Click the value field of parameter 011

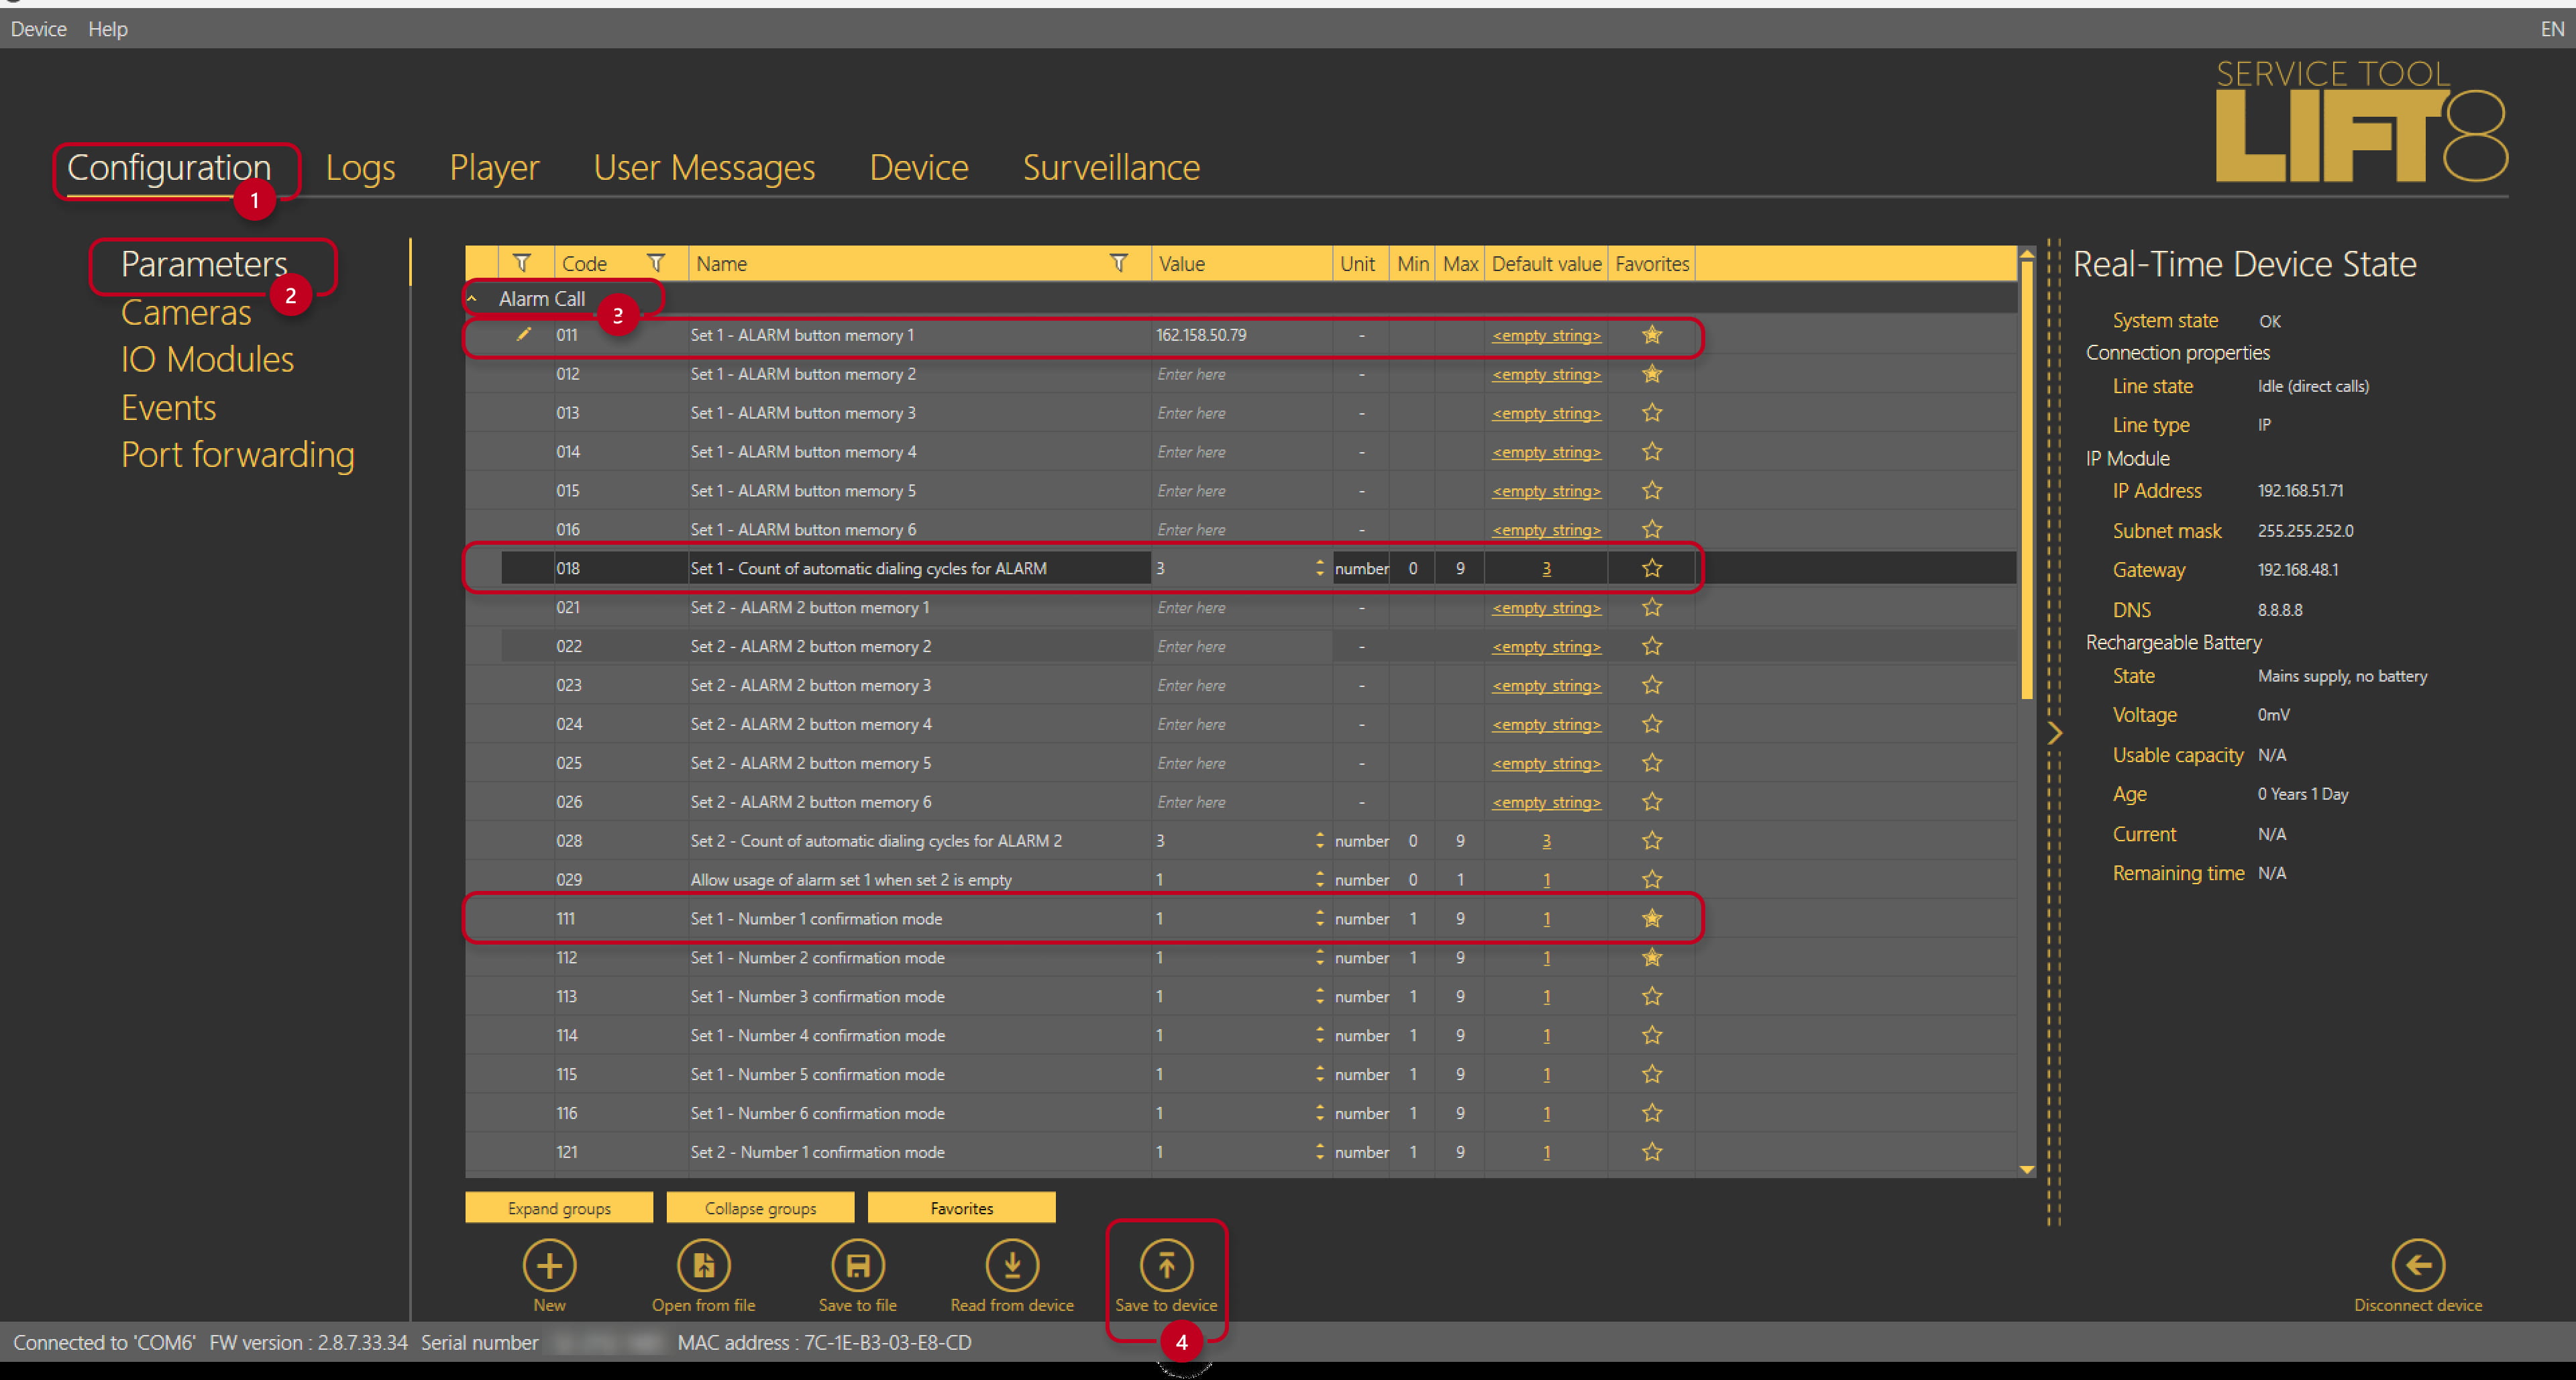point(1241,335)
